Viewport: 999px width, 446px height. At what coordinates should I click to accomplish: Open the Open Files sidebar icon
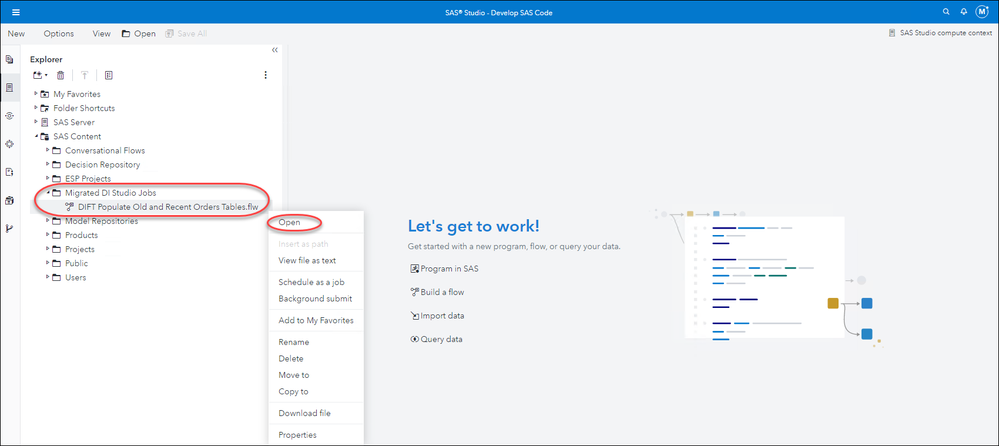click(x=10, y=60)
